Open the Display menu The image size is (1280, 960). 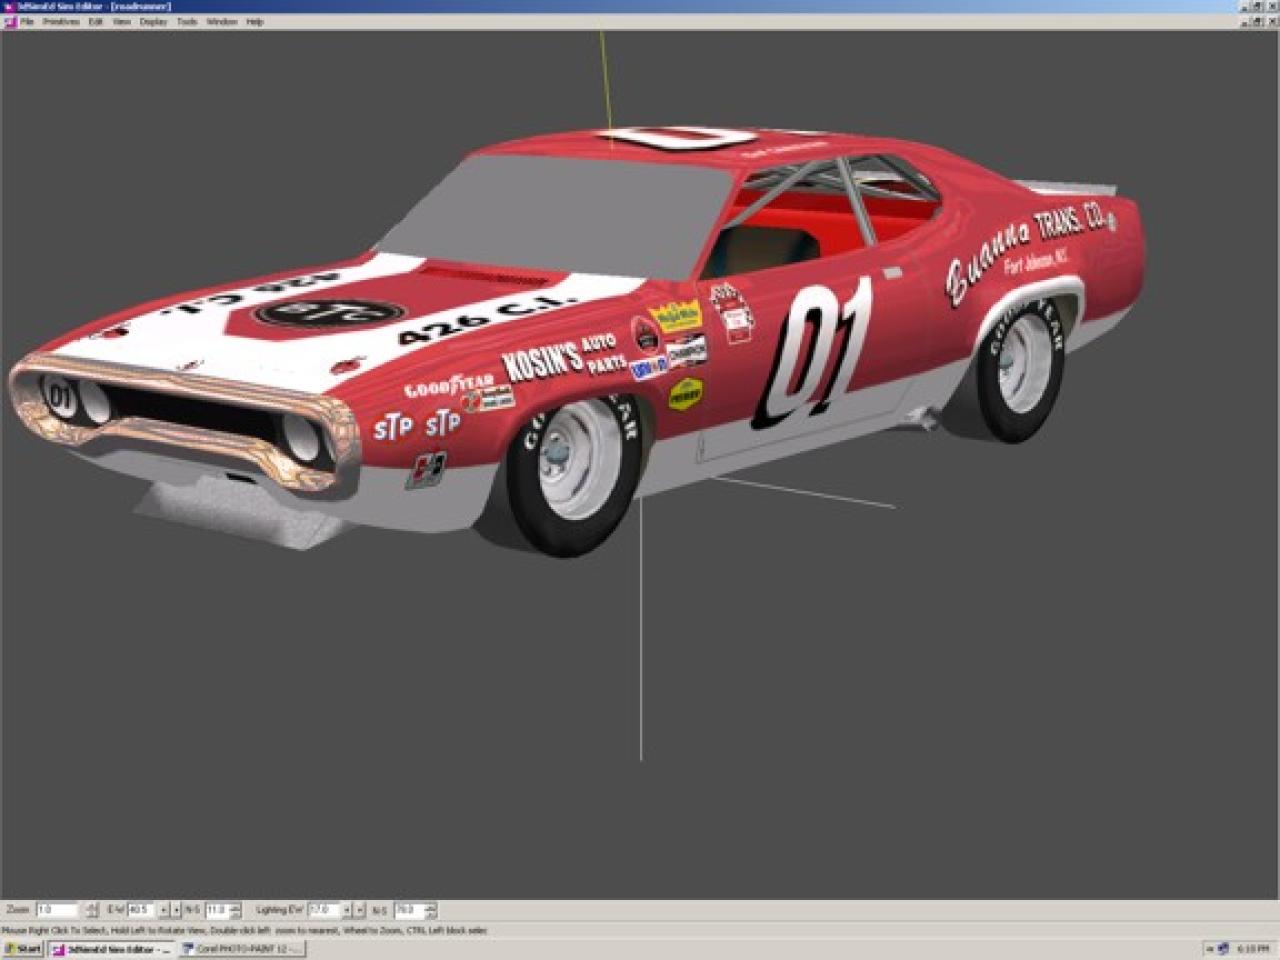coord(153,21)
